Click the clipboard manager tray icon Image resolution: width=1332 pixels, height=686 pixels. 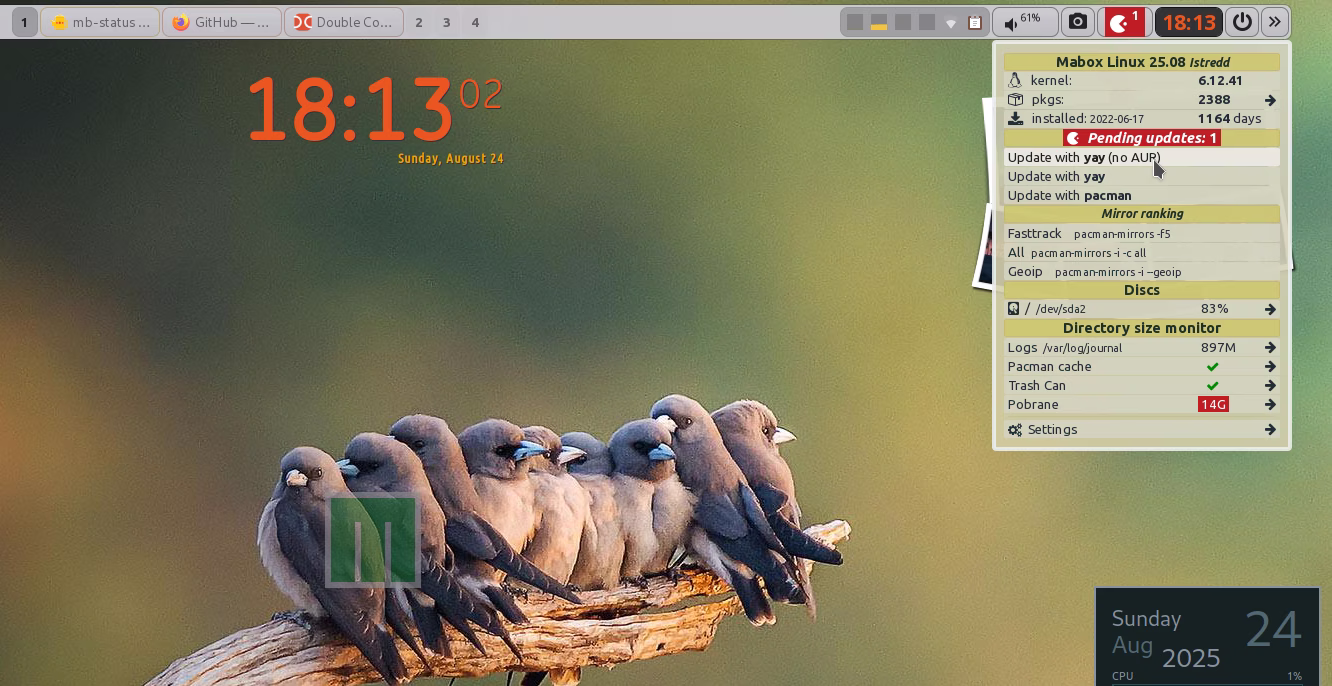tap(974, 22)
